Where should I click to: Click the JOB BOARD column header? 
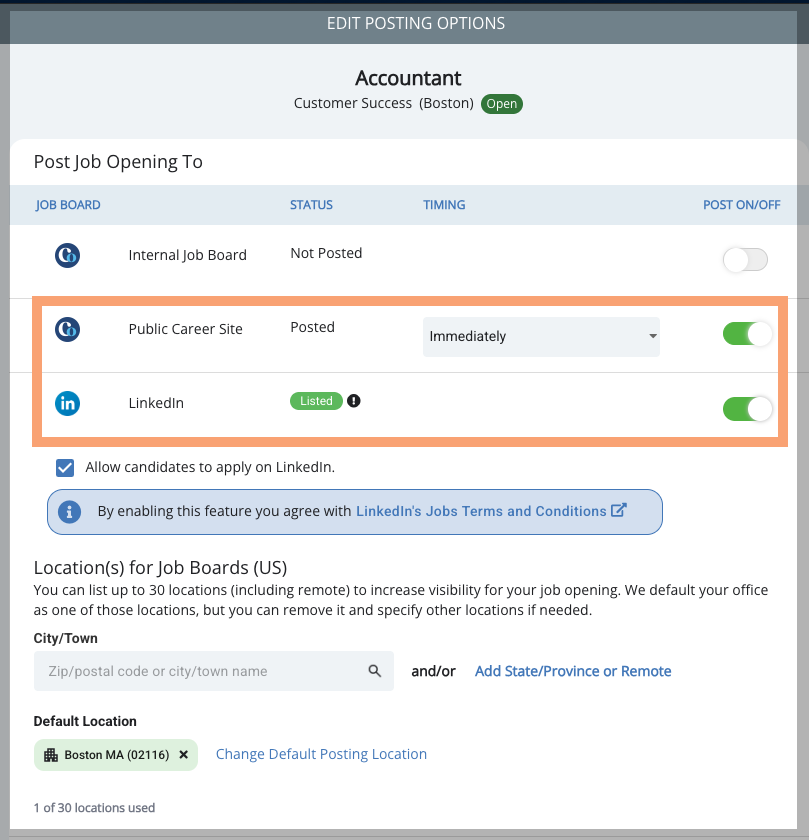[x=68, y=205]
